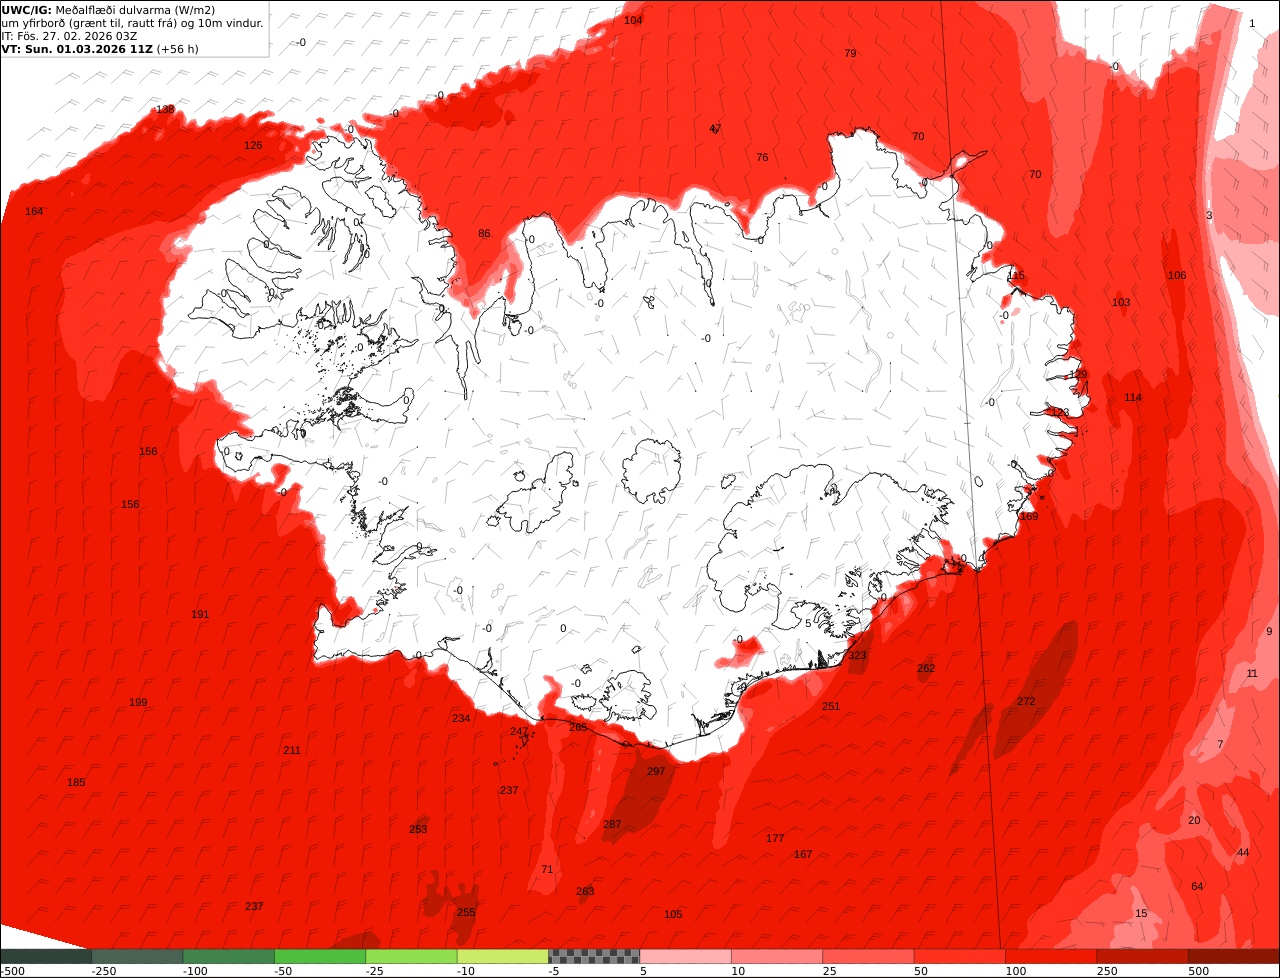The width and height of the screenshot is (1280, 978).
Task: Click the flux value 79 north of Iceland
Action: point(850,53)
